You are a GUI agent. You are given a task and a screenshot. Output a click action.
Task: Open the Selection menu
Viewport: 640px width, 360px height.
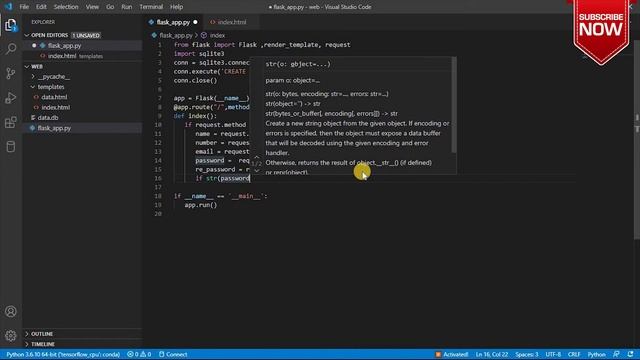[x=66, y=7]
